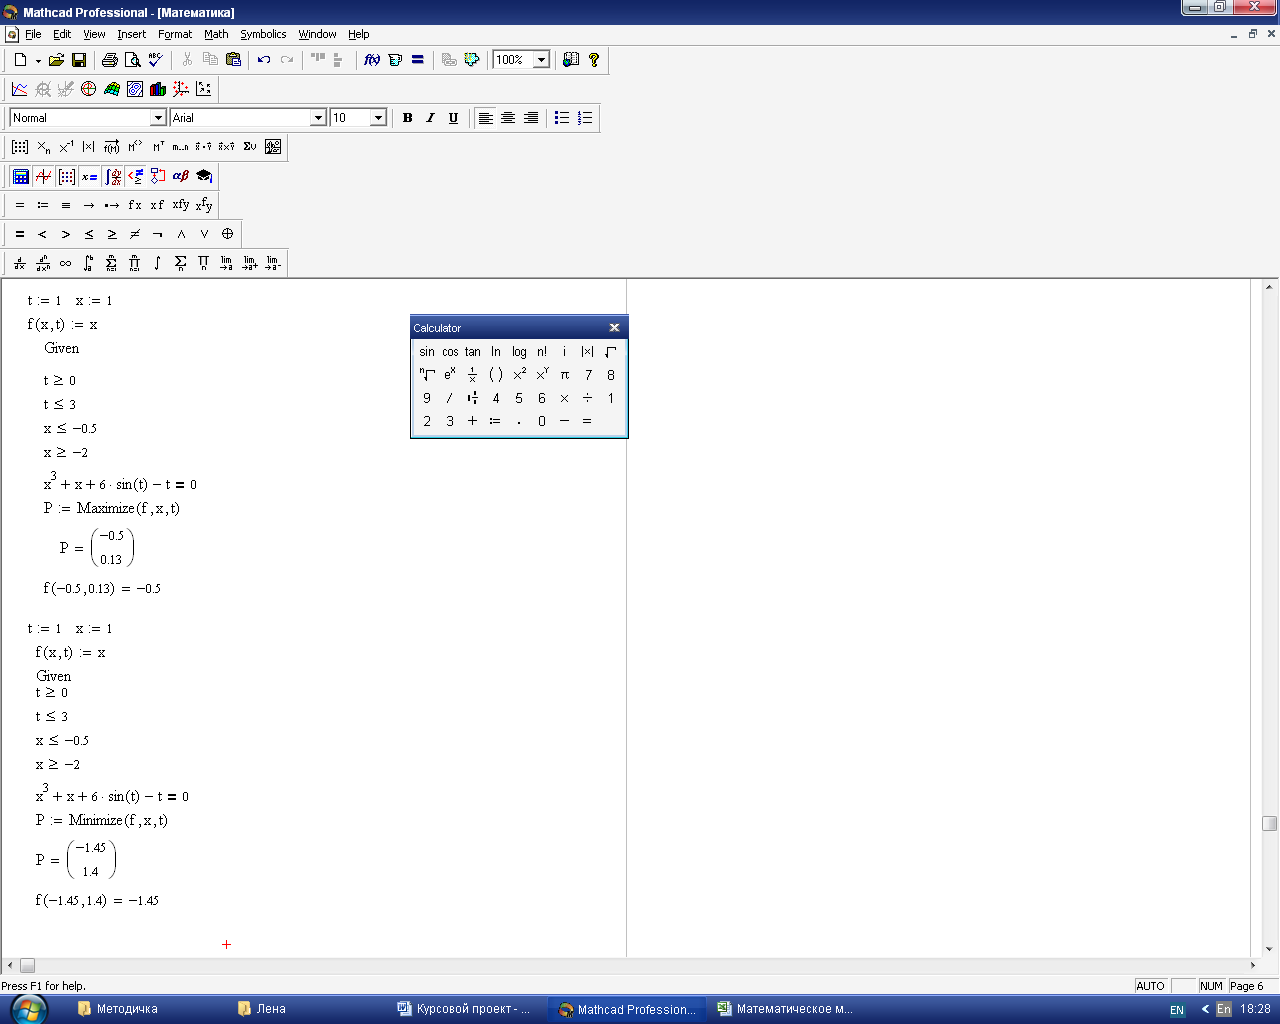Click sin in the Calculator palette
This screenshot has width=1280, height=1024.
427,352
